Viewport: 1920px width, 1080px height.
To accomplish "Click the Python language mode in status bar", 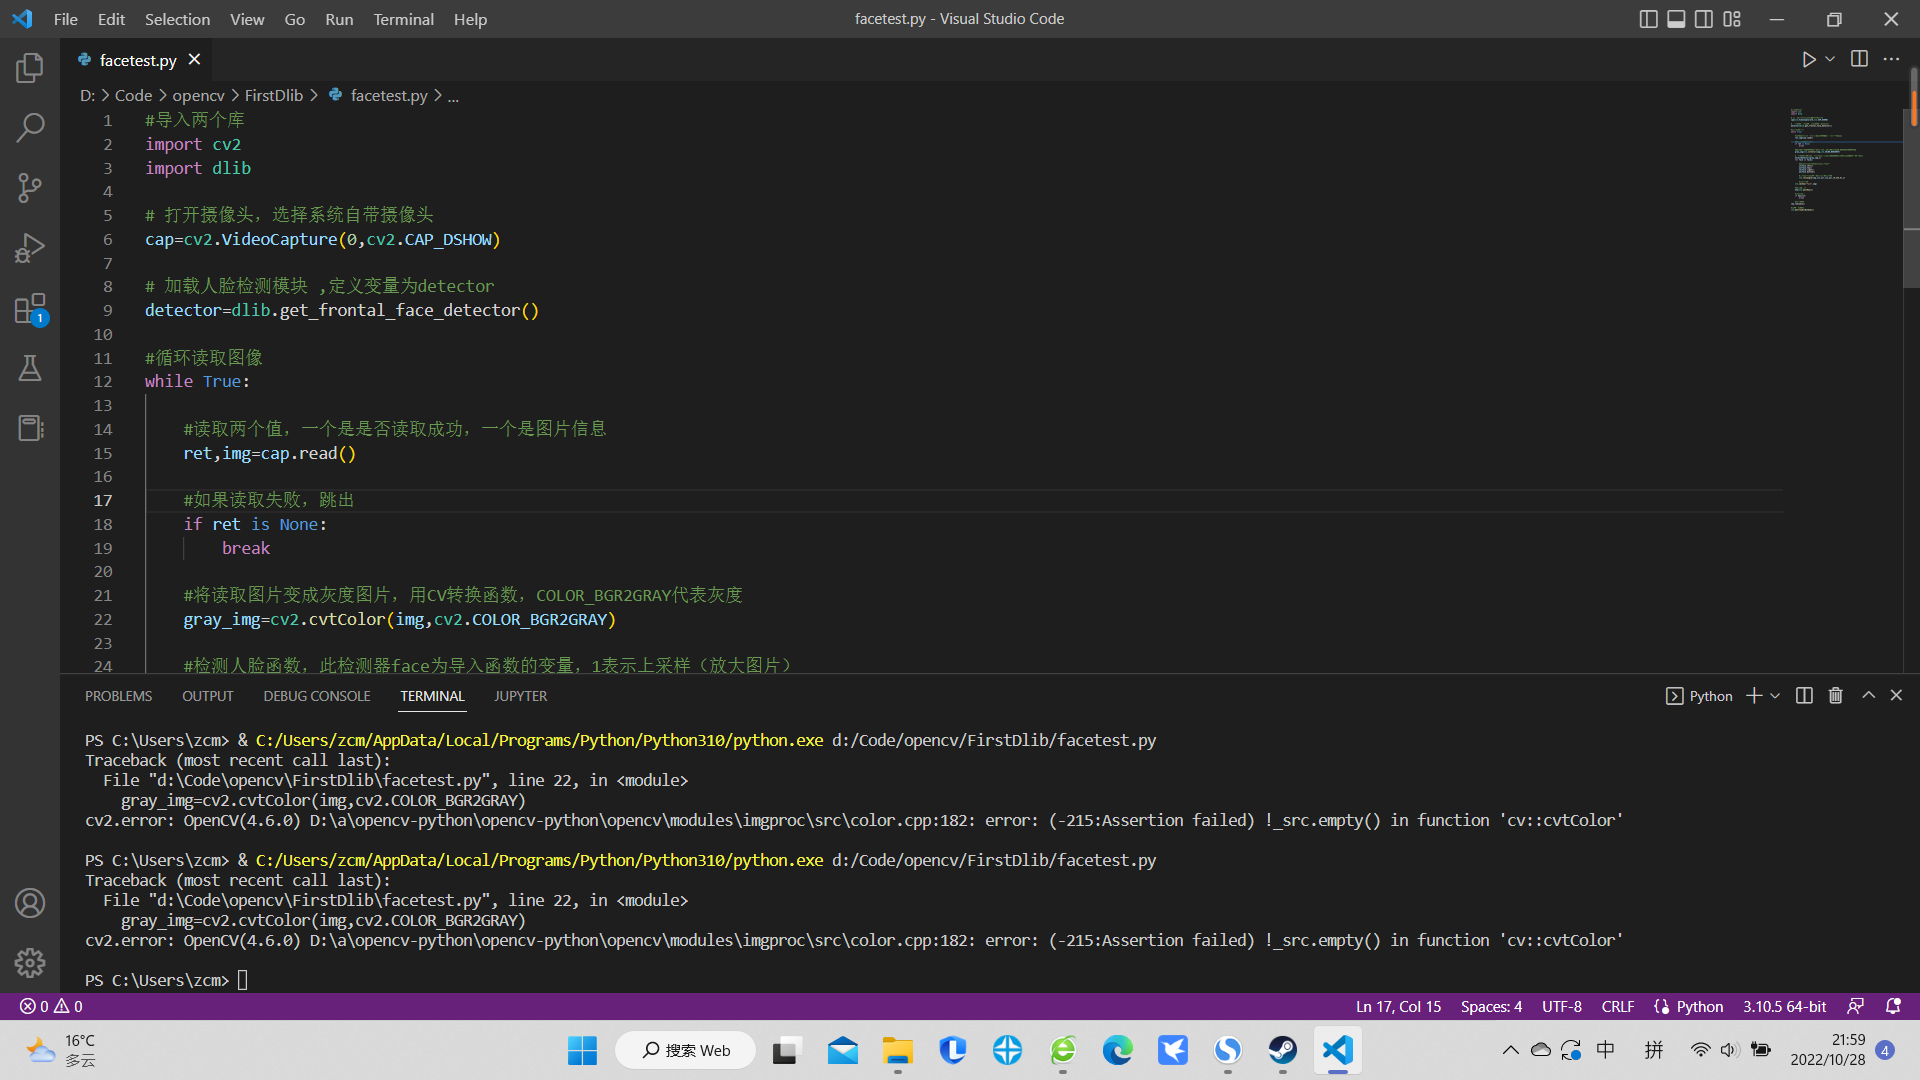I will click(1699, 1006).
